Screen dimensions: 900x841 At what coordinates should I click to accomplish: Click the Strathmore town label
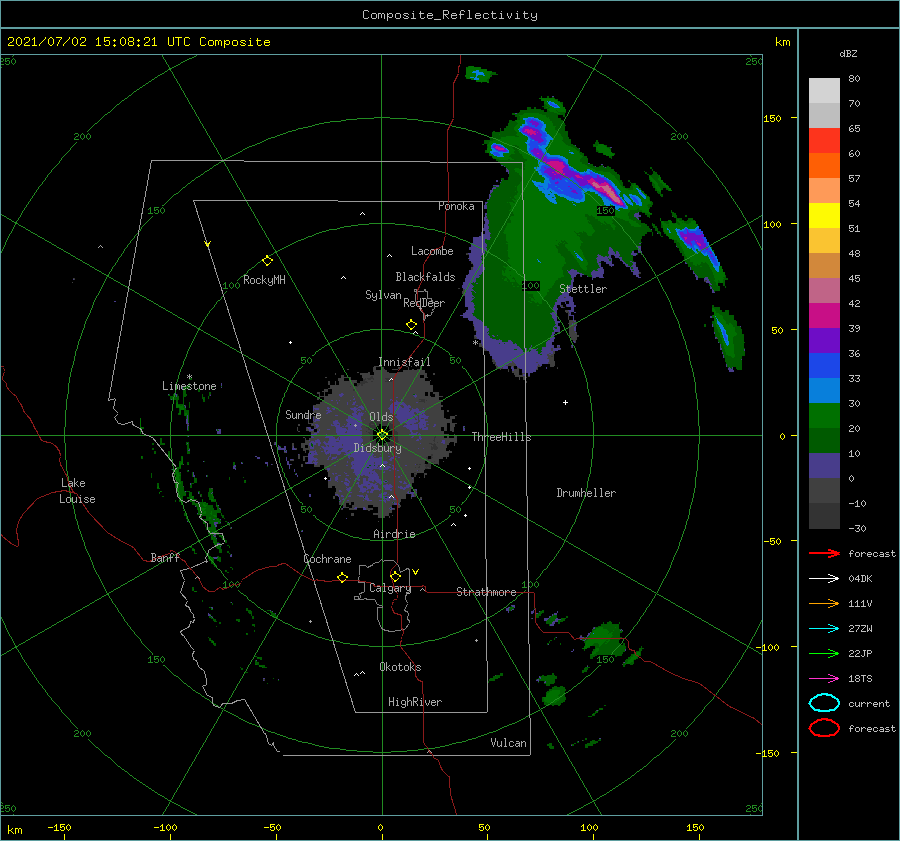(486, 592)
